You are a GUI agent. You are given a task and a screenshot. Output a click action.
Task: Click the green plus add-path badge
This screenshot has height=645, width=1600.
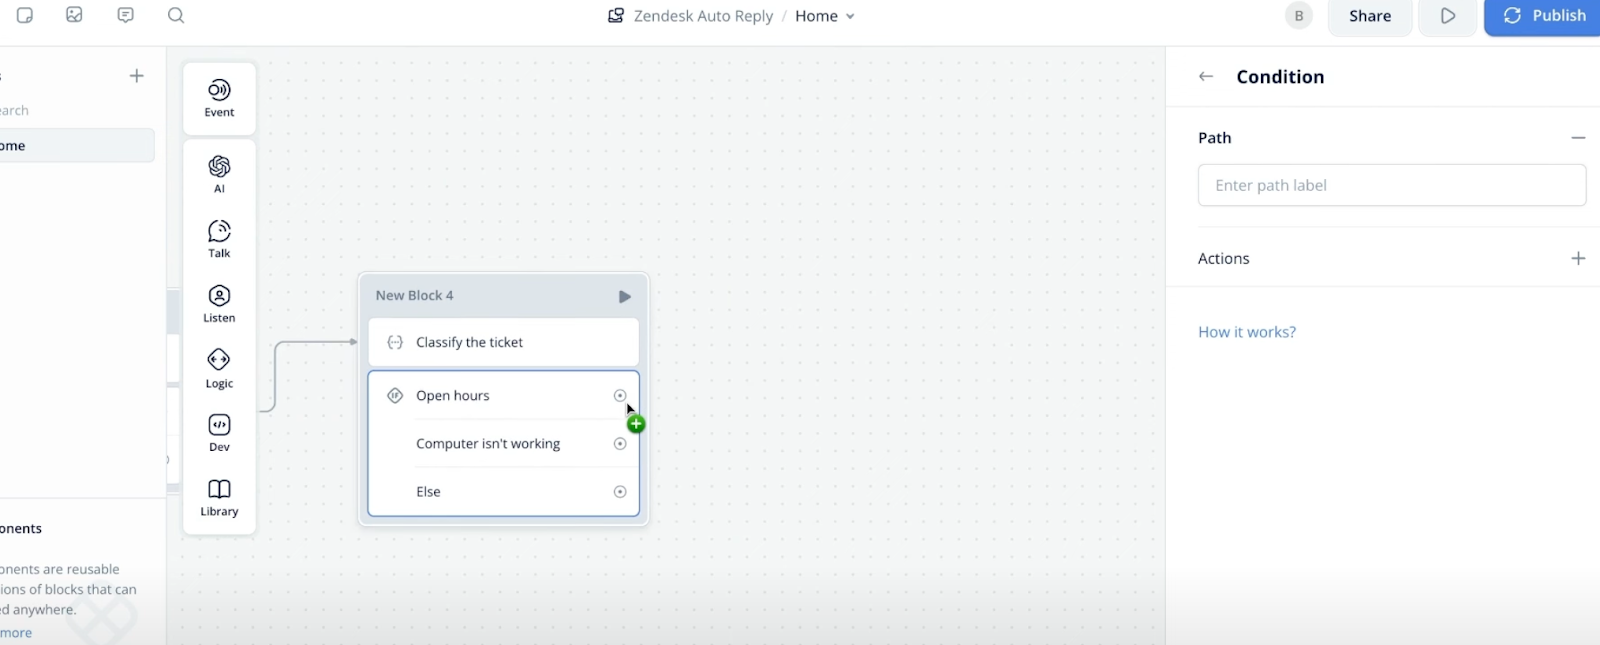click(636, 424)
